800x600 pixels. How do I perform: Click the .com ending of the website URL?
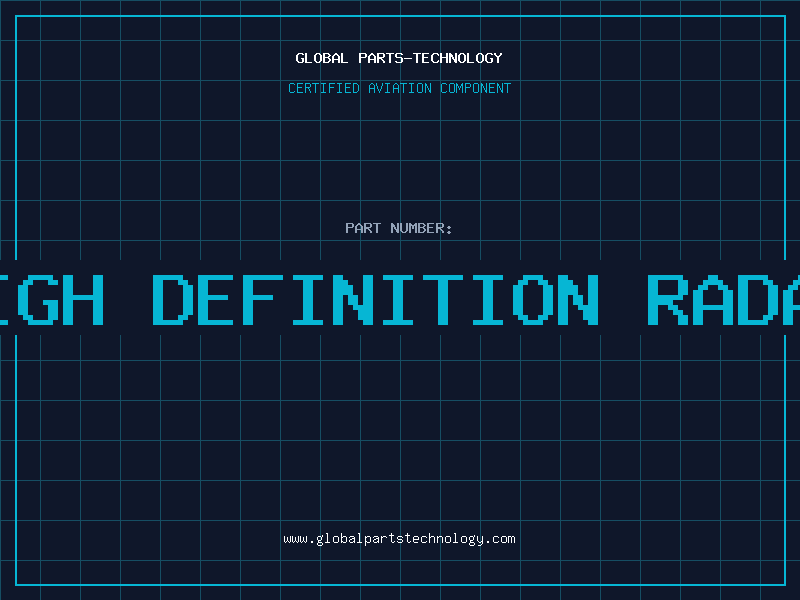[x=501, y=539]
